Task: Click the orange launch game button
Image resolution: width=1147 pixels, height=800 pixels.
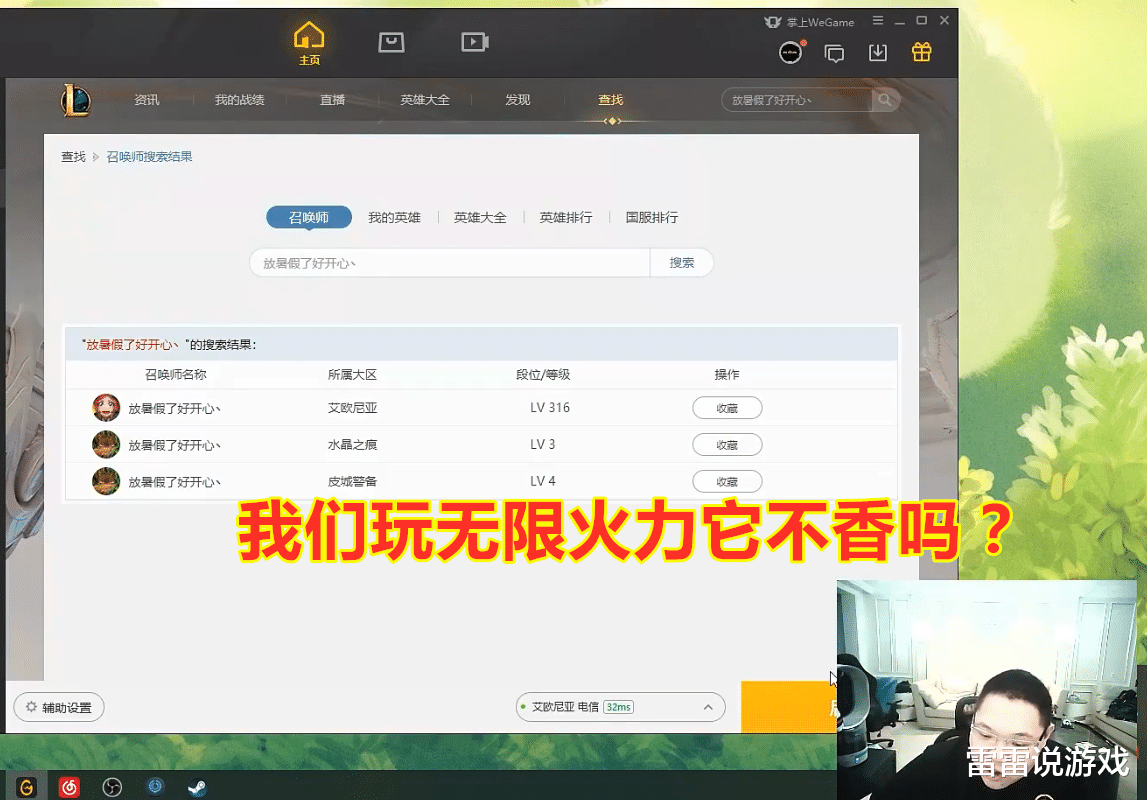Action: coord(789,706)
